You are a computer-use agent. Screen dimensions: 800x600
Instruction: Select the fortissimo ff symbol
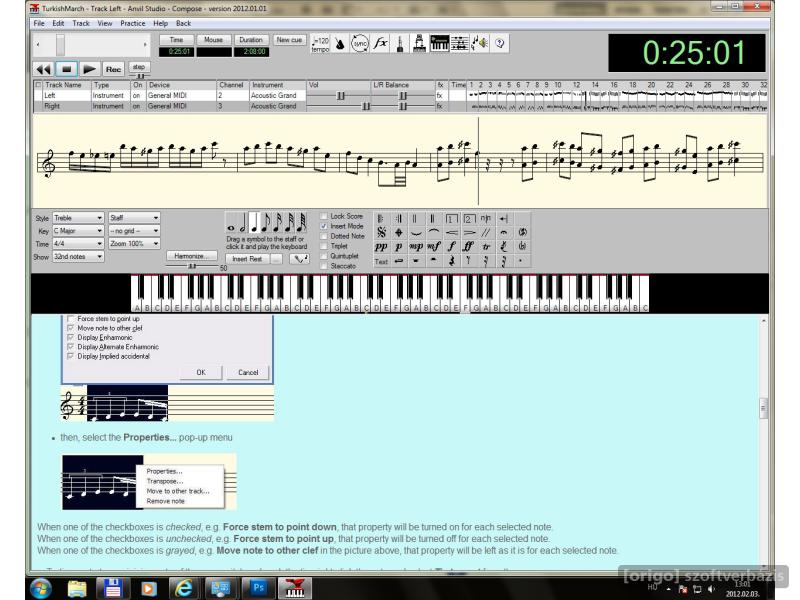click(x=468, y=246)
